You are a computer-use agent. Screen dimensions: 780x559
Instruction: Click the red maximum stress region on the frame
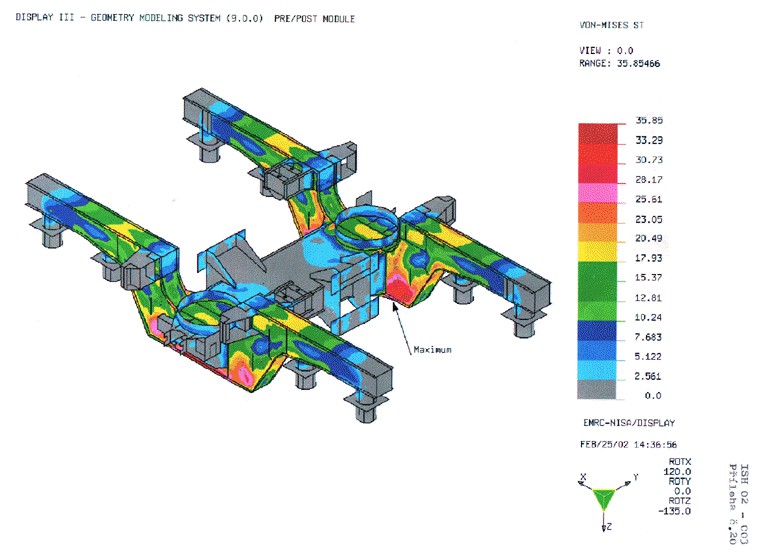point(402,289)
